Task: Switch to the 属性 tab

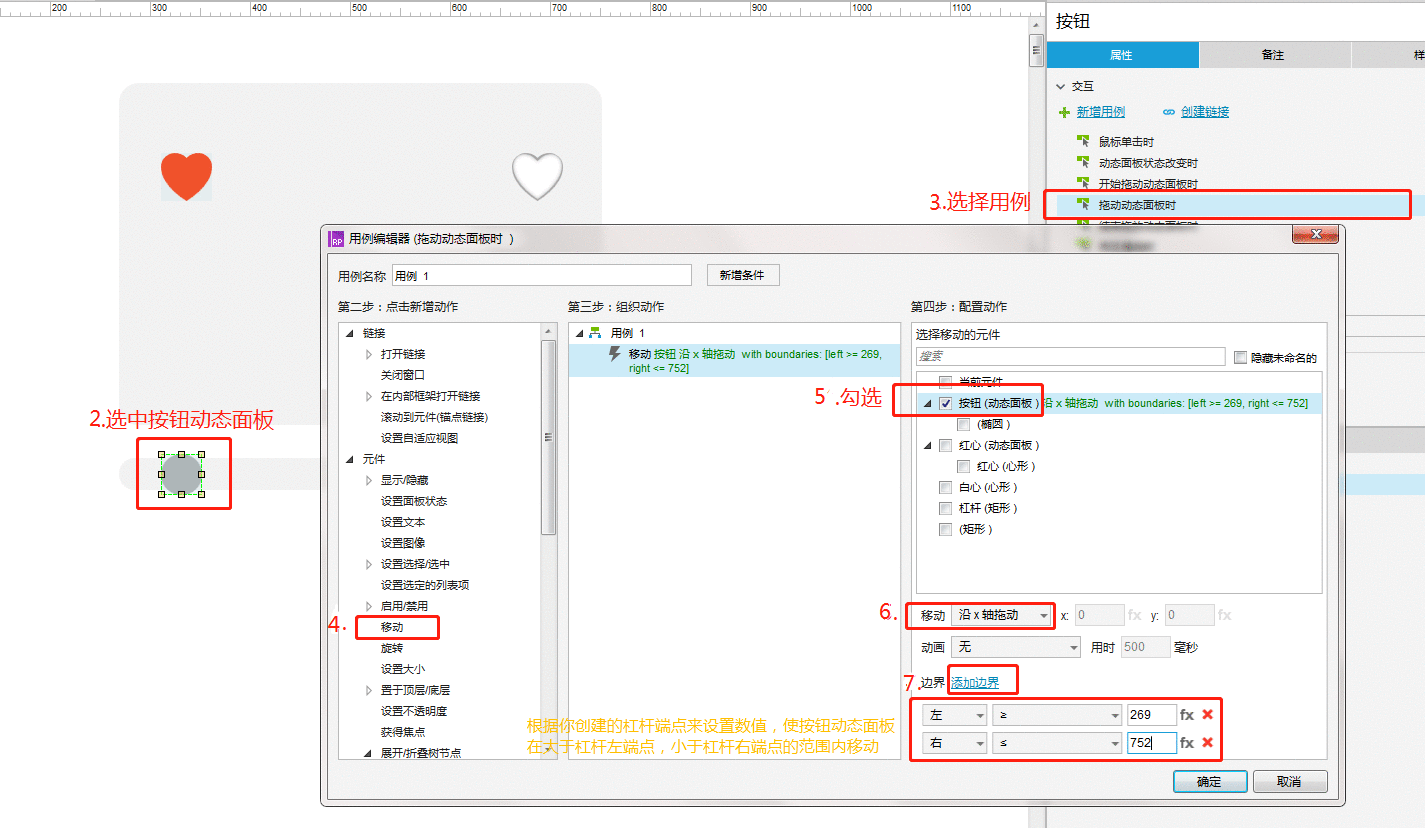Action: [x=1121, y=55]
